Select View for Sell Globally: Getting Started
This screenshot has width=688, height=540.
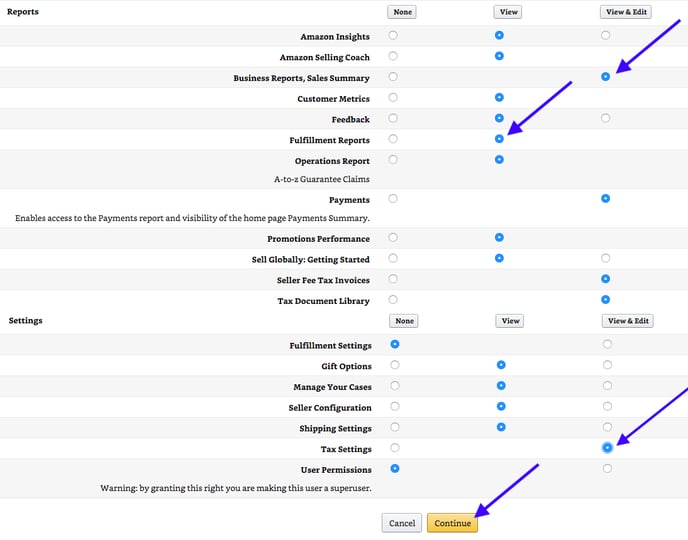click(x=499, y=258)
